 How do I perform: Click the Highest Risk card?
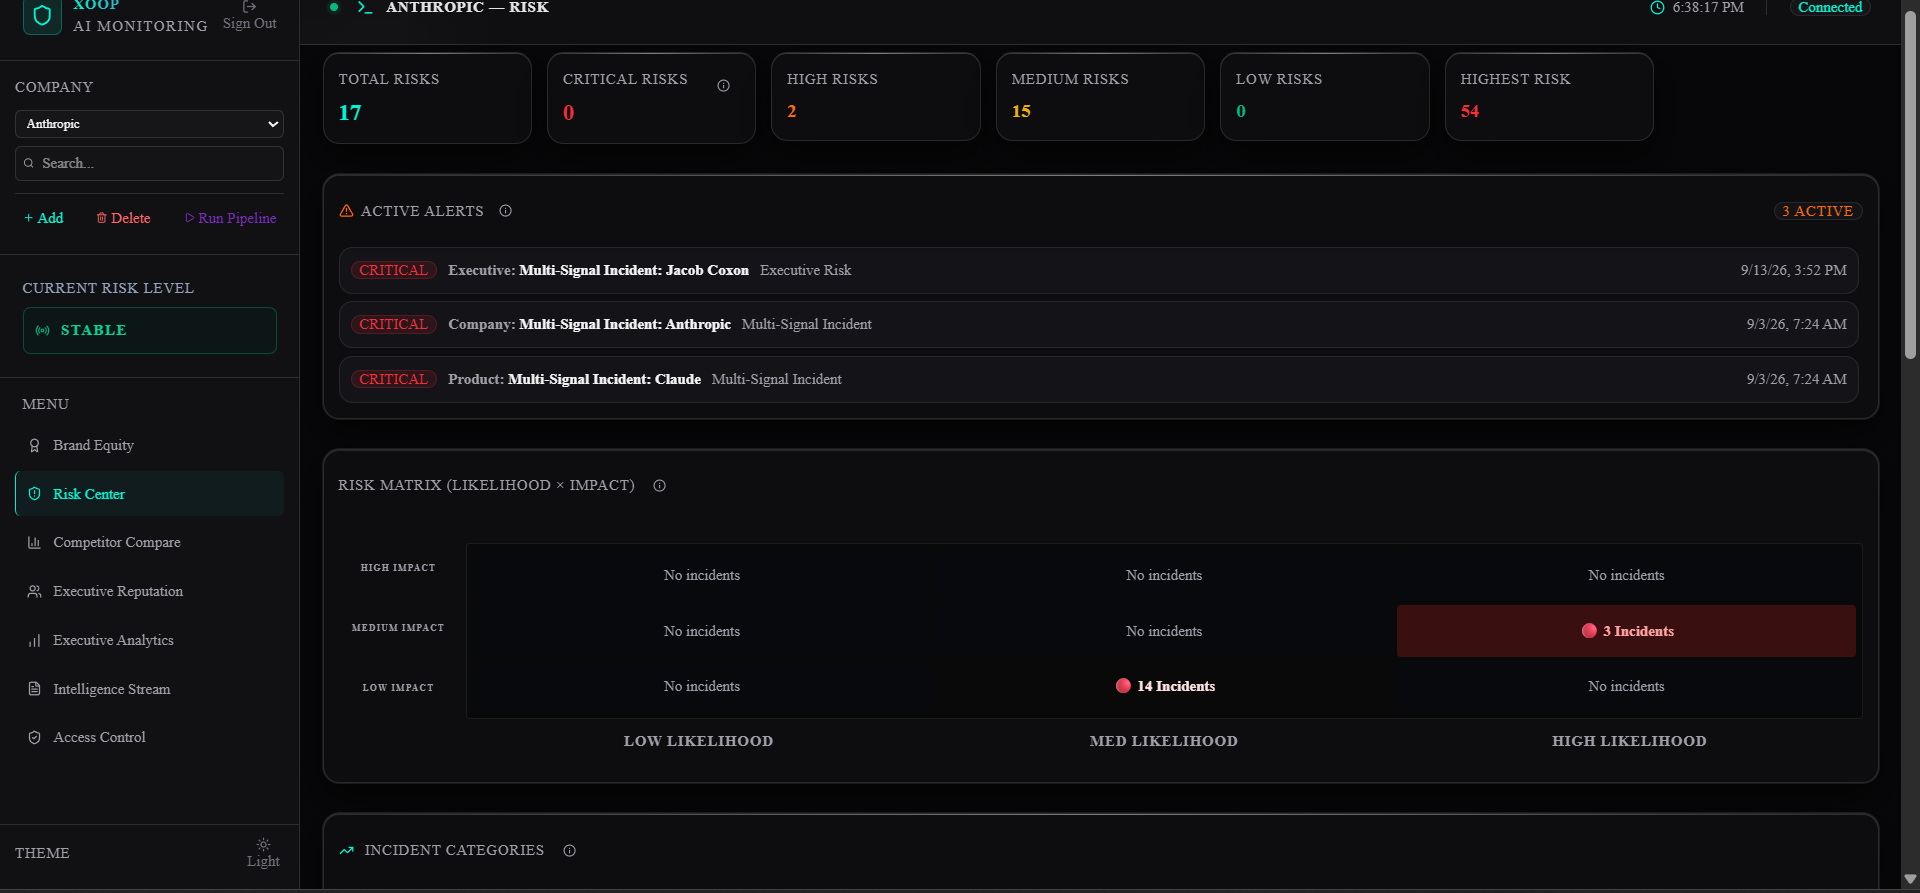1549,97
